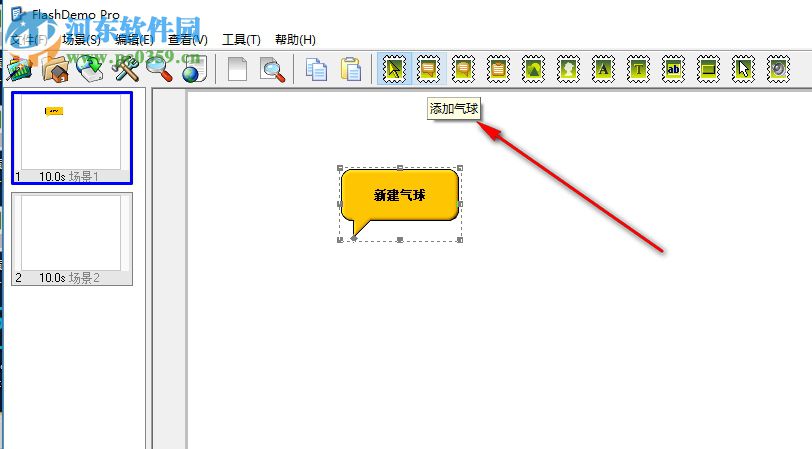Click the capture screenshot picture icon
Image resolution: width=812 pixels, height=449 pixels.
[19, 69]
